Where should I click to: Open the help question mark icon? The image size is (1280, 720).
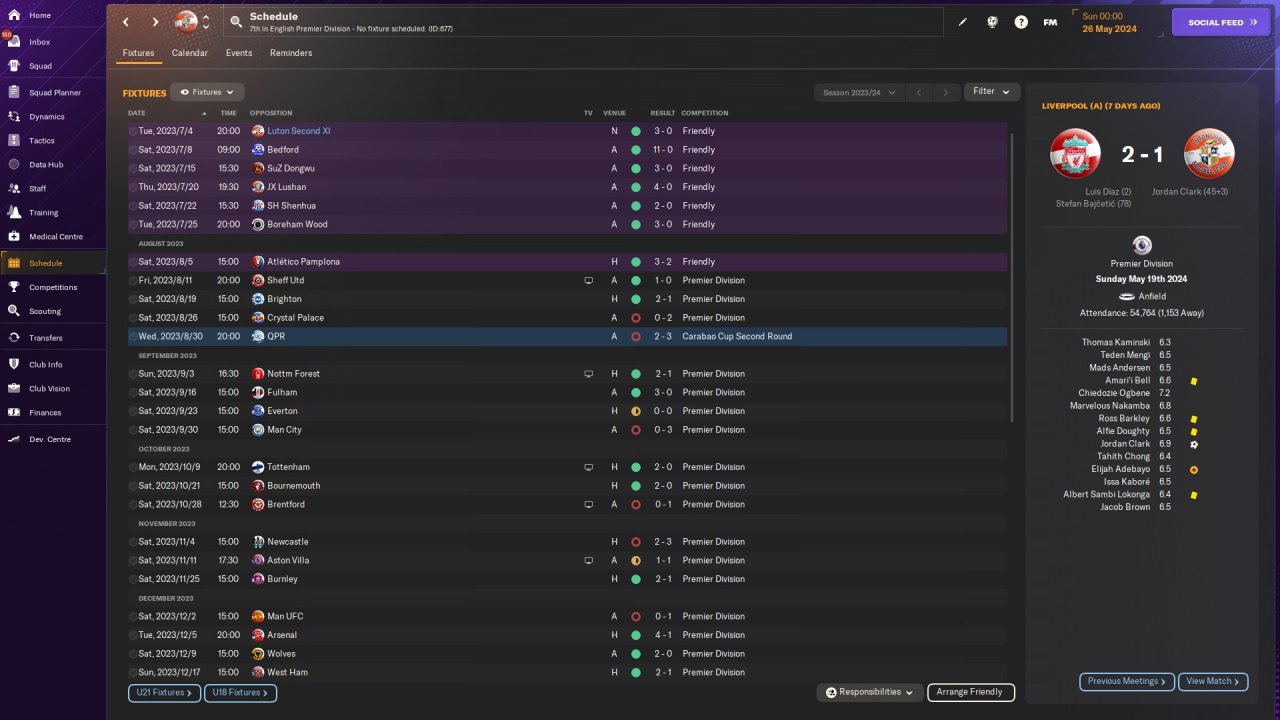point(1021,22)
